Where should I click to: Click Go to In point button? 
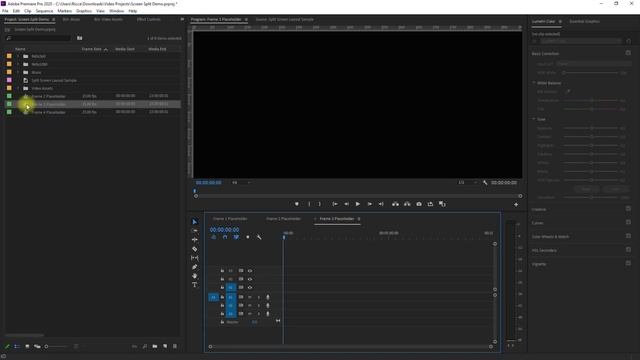[335, 204]
